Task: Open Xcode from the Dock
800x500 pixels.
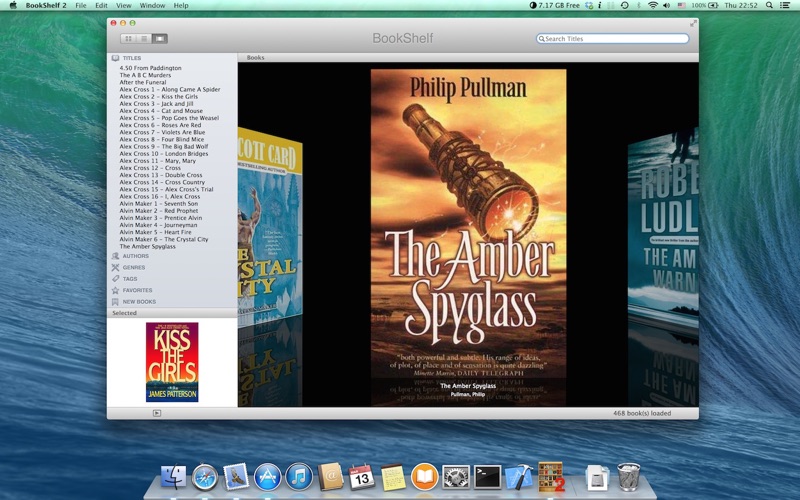Action: point(519,477)
